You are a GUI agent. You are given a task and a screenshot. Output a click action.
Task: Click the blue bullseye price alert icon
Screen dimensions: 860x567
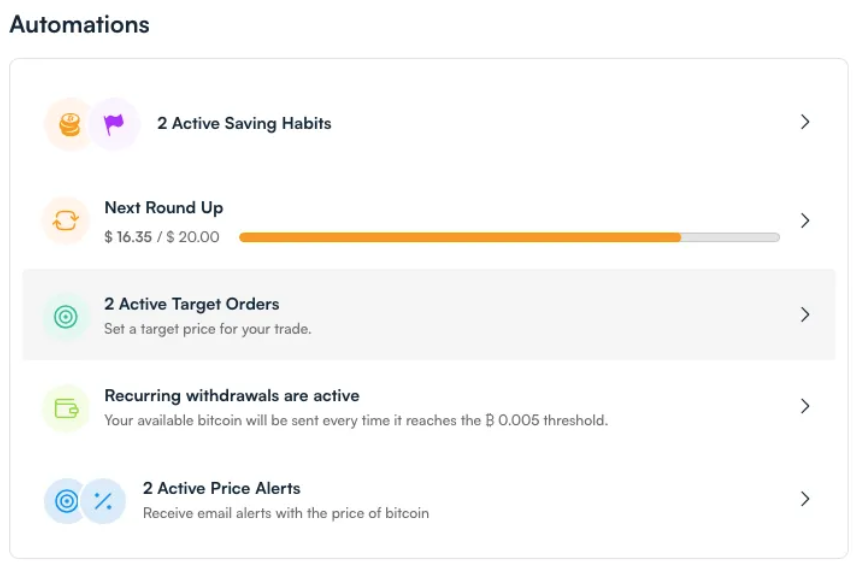coord(67,501)
